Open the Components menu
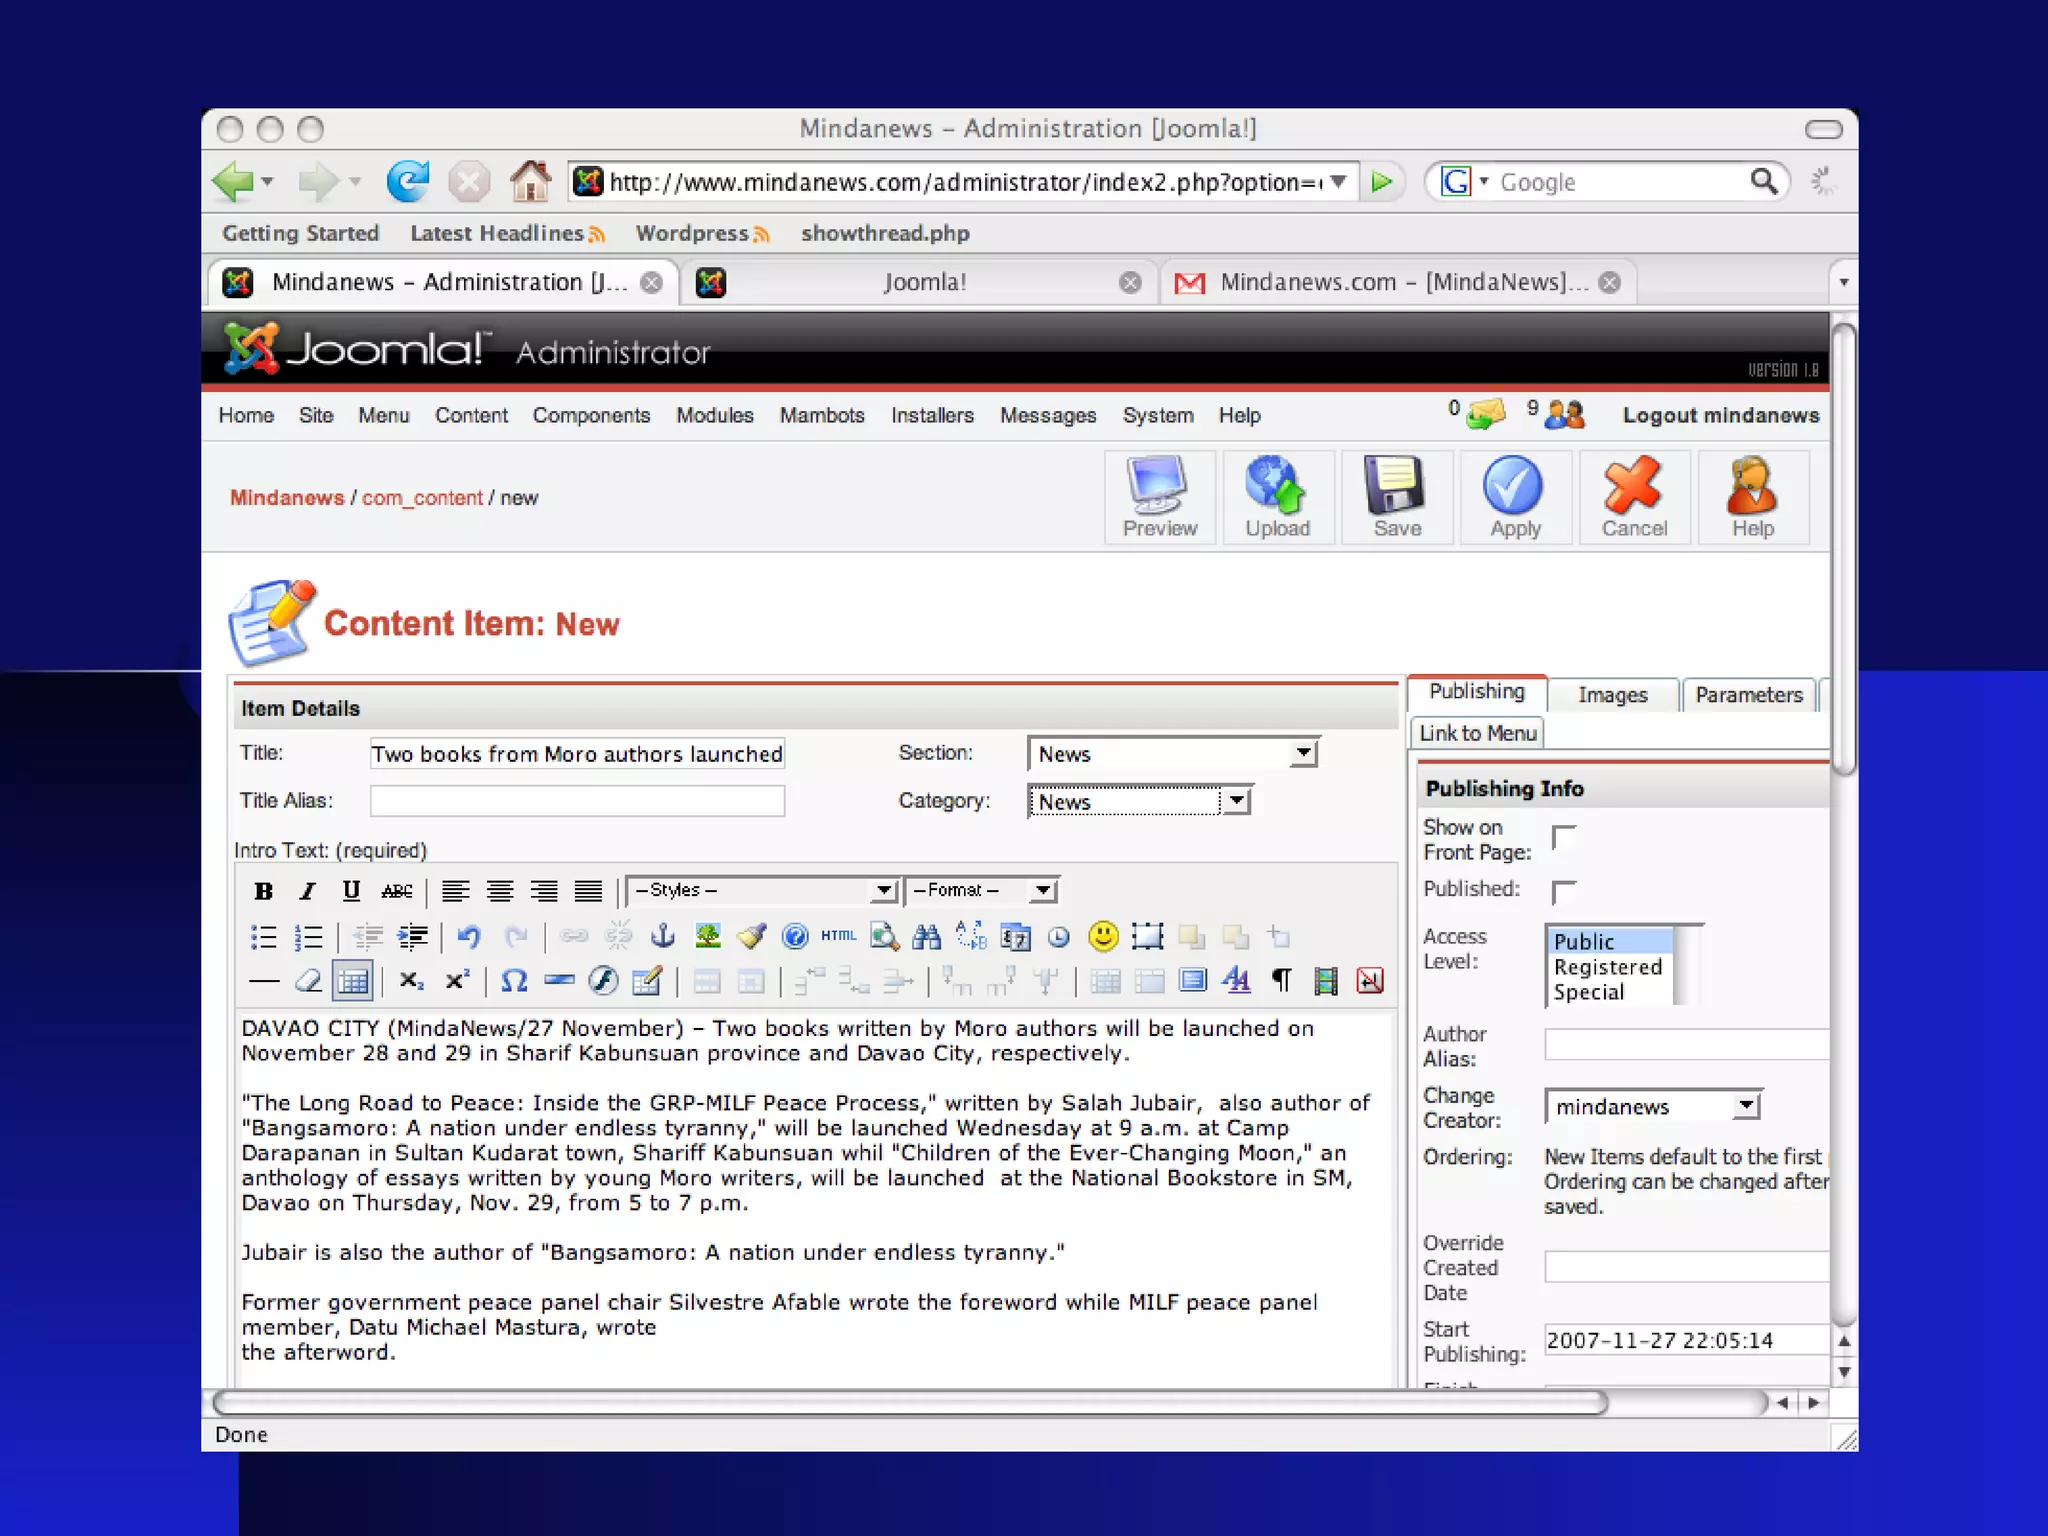The height and width of the screenshot is (1536, 2048). coord(591,416)
